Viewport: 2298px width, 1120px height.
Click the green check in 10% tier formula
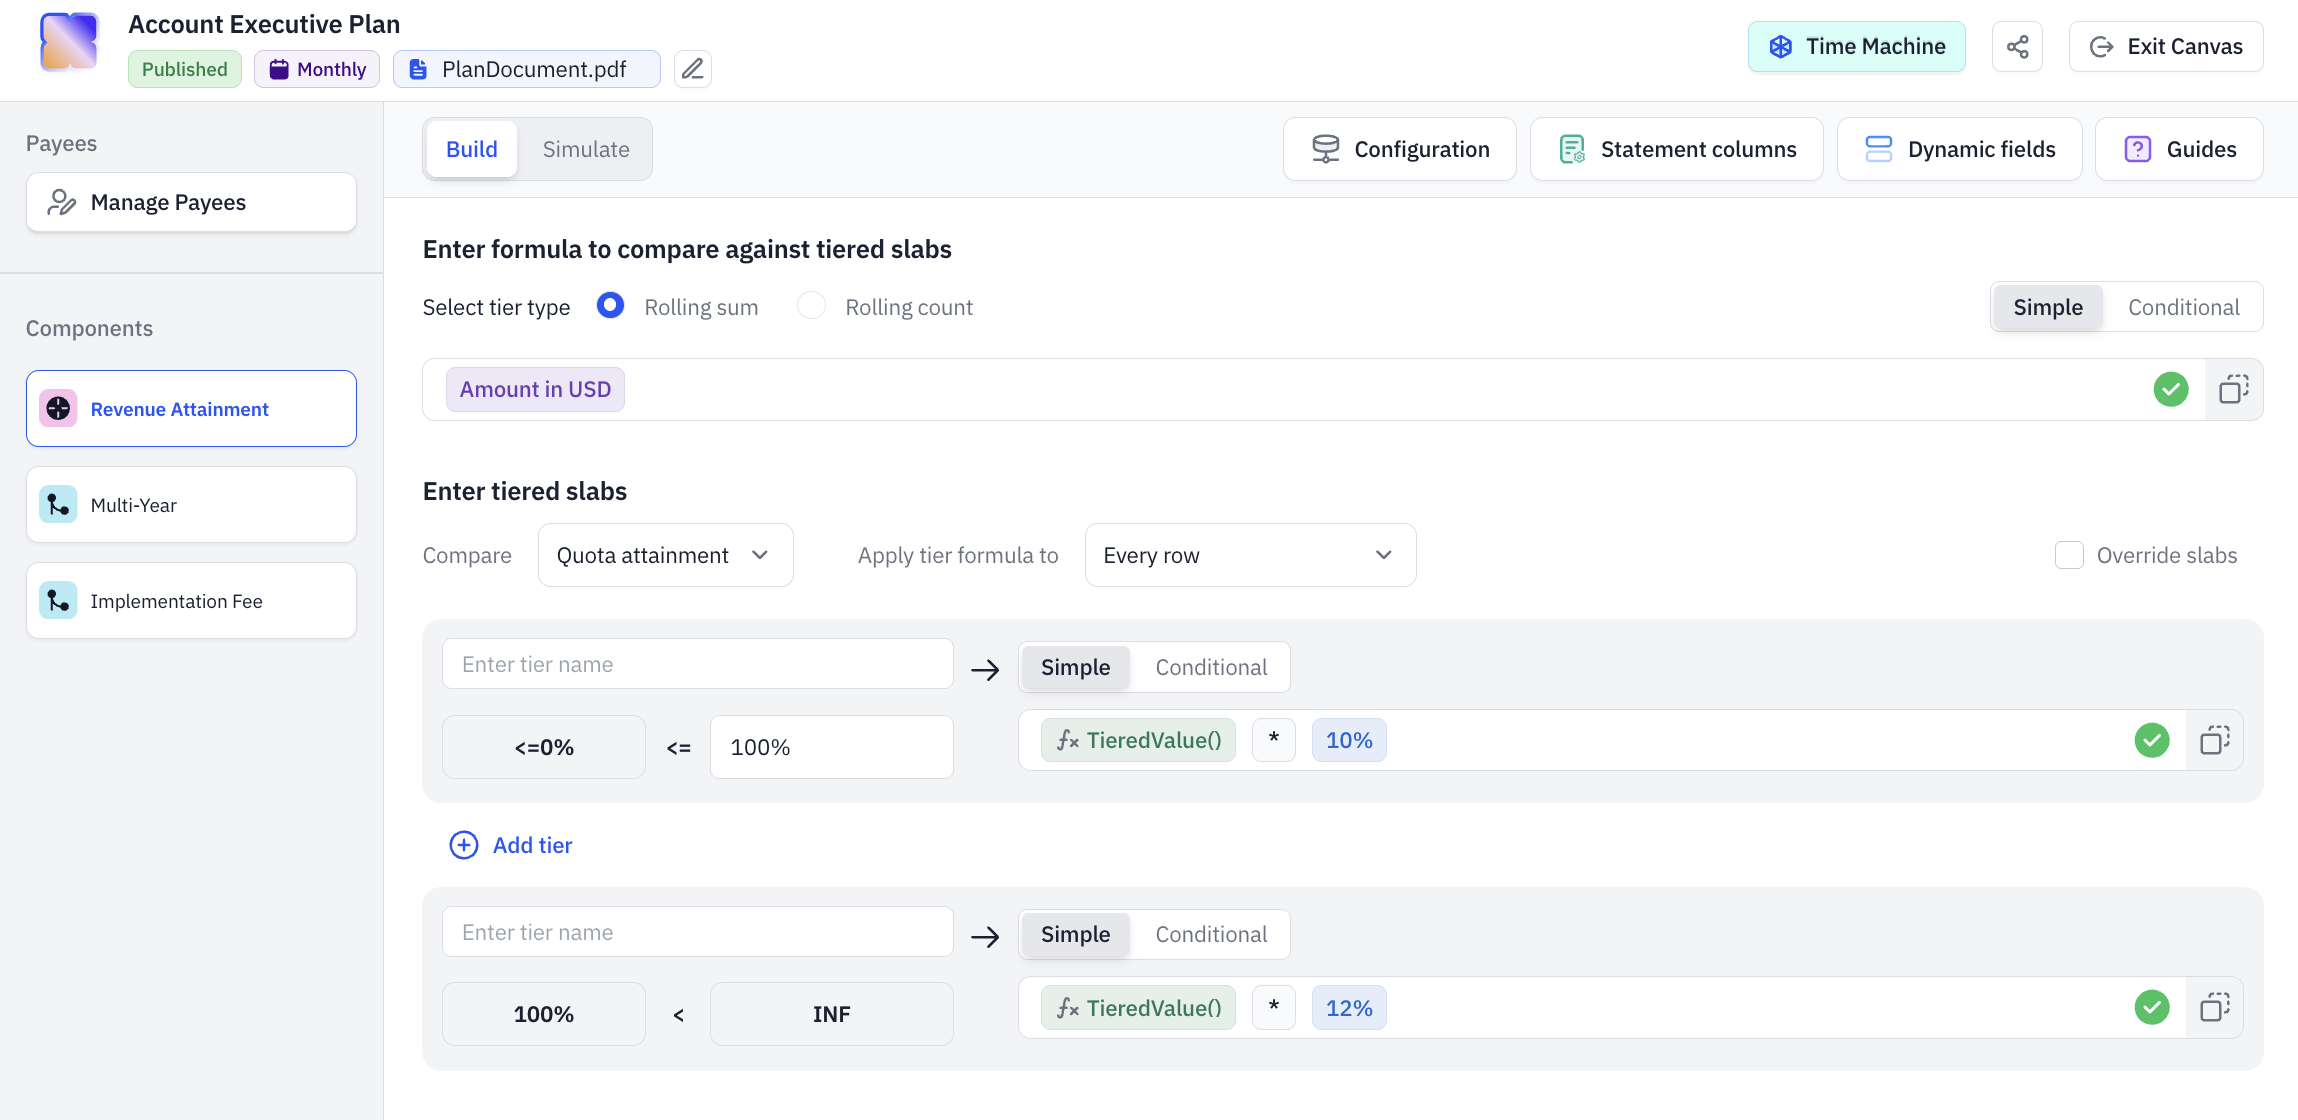coord(2152,740)
